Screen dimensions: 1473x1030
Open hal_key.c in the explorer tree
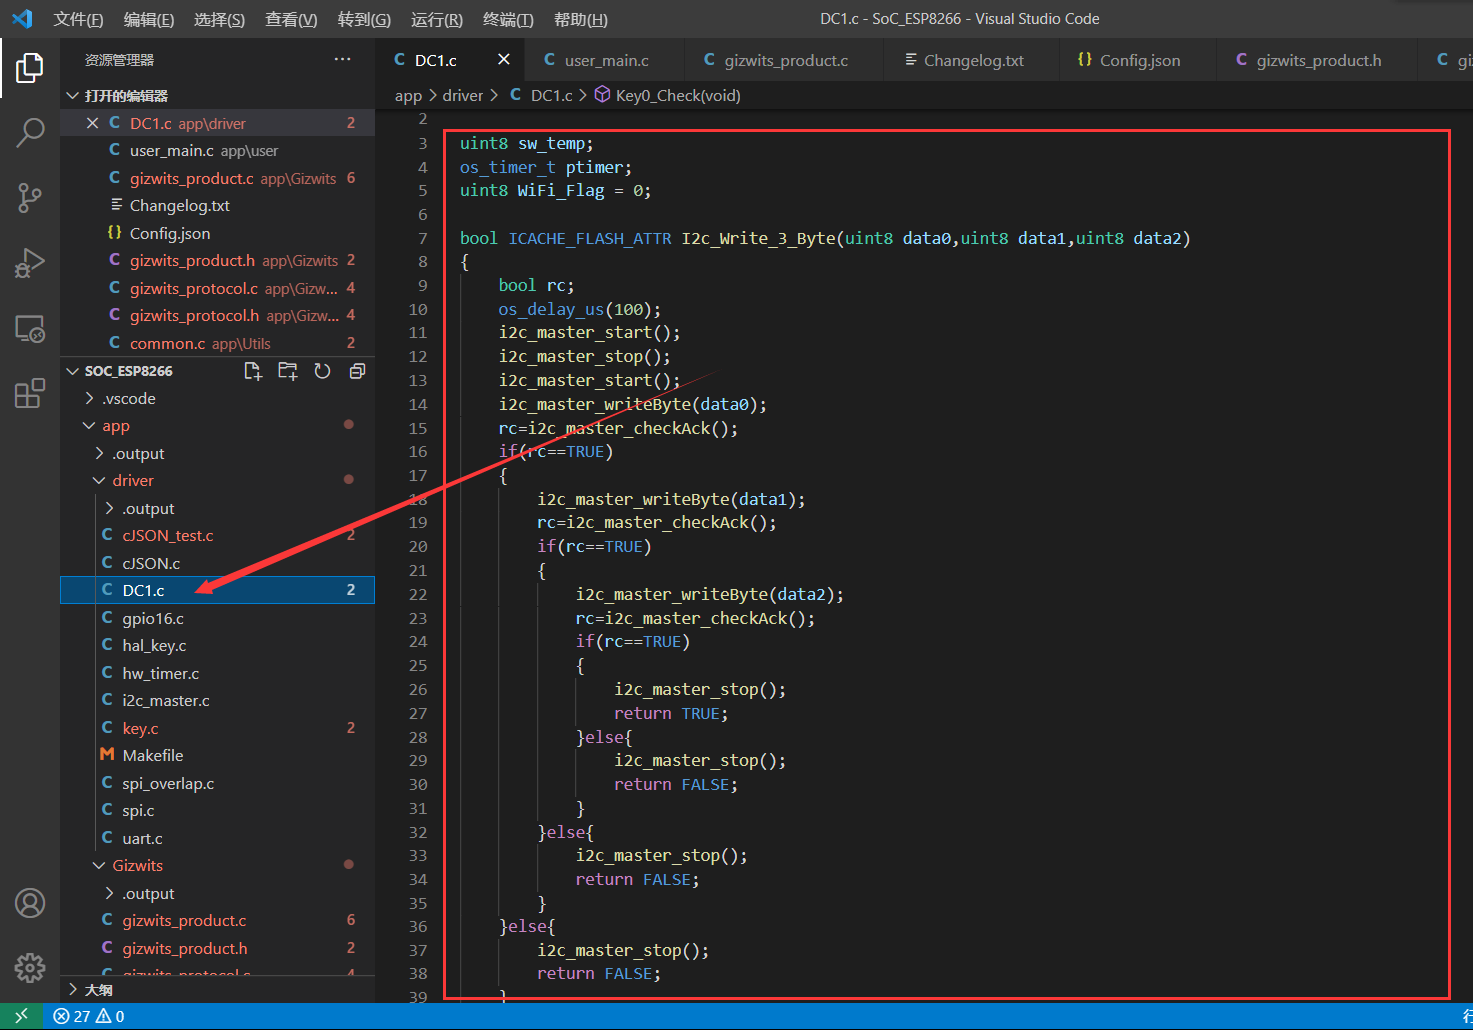(x=218, y=646)
